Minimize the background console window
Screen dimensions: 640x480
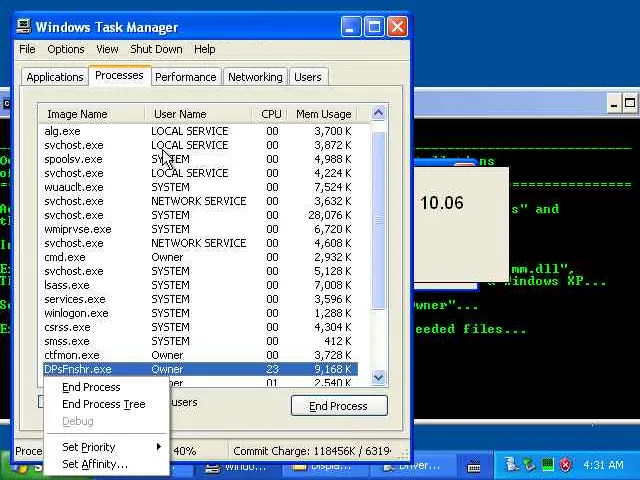pos(613,103)
